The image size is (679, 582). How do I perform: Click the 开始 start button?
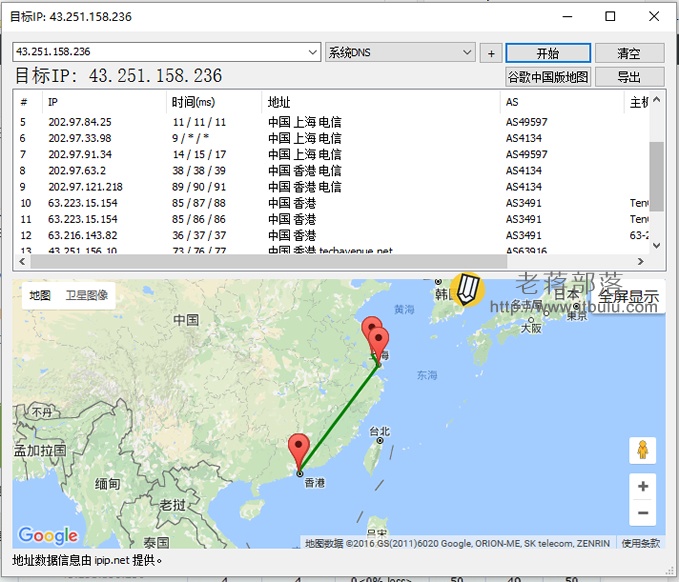[x=548, y=53]
